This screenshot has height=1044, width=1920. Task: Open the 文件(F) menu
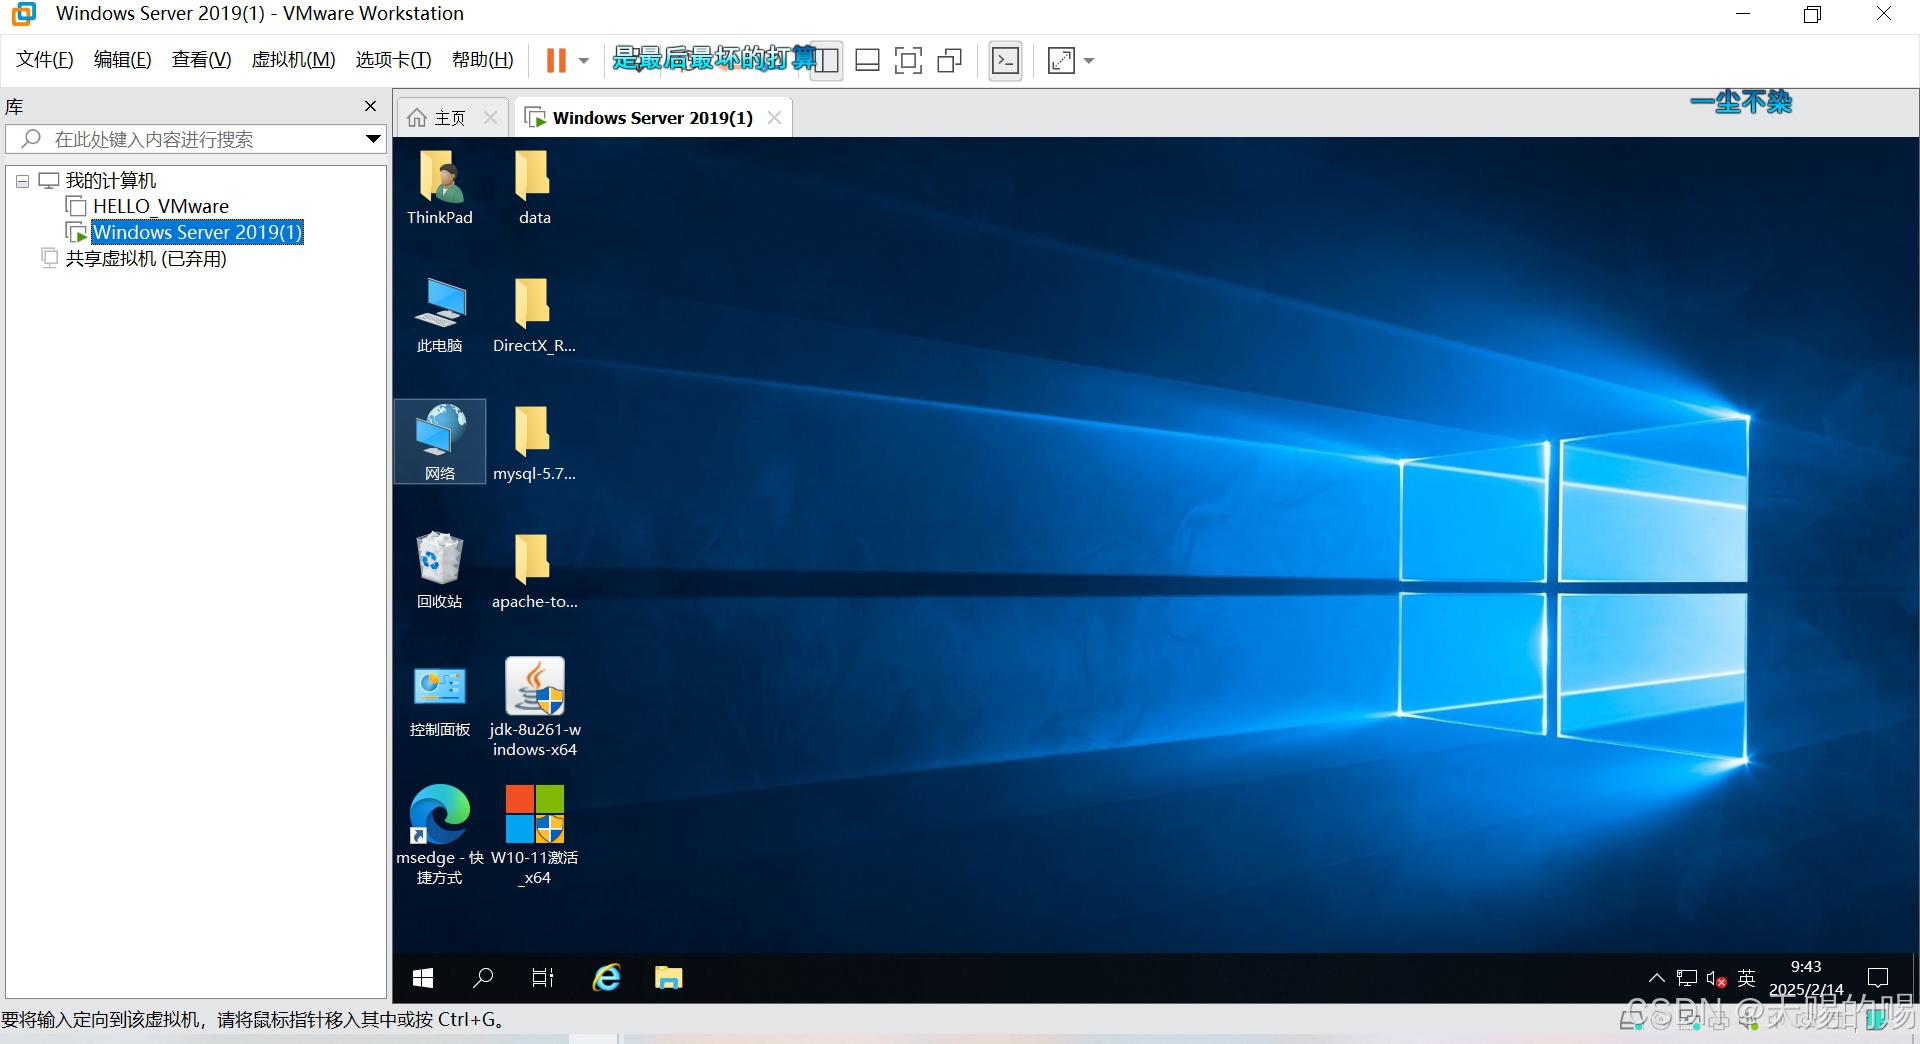pyautogui.click(x=45, y=60)
